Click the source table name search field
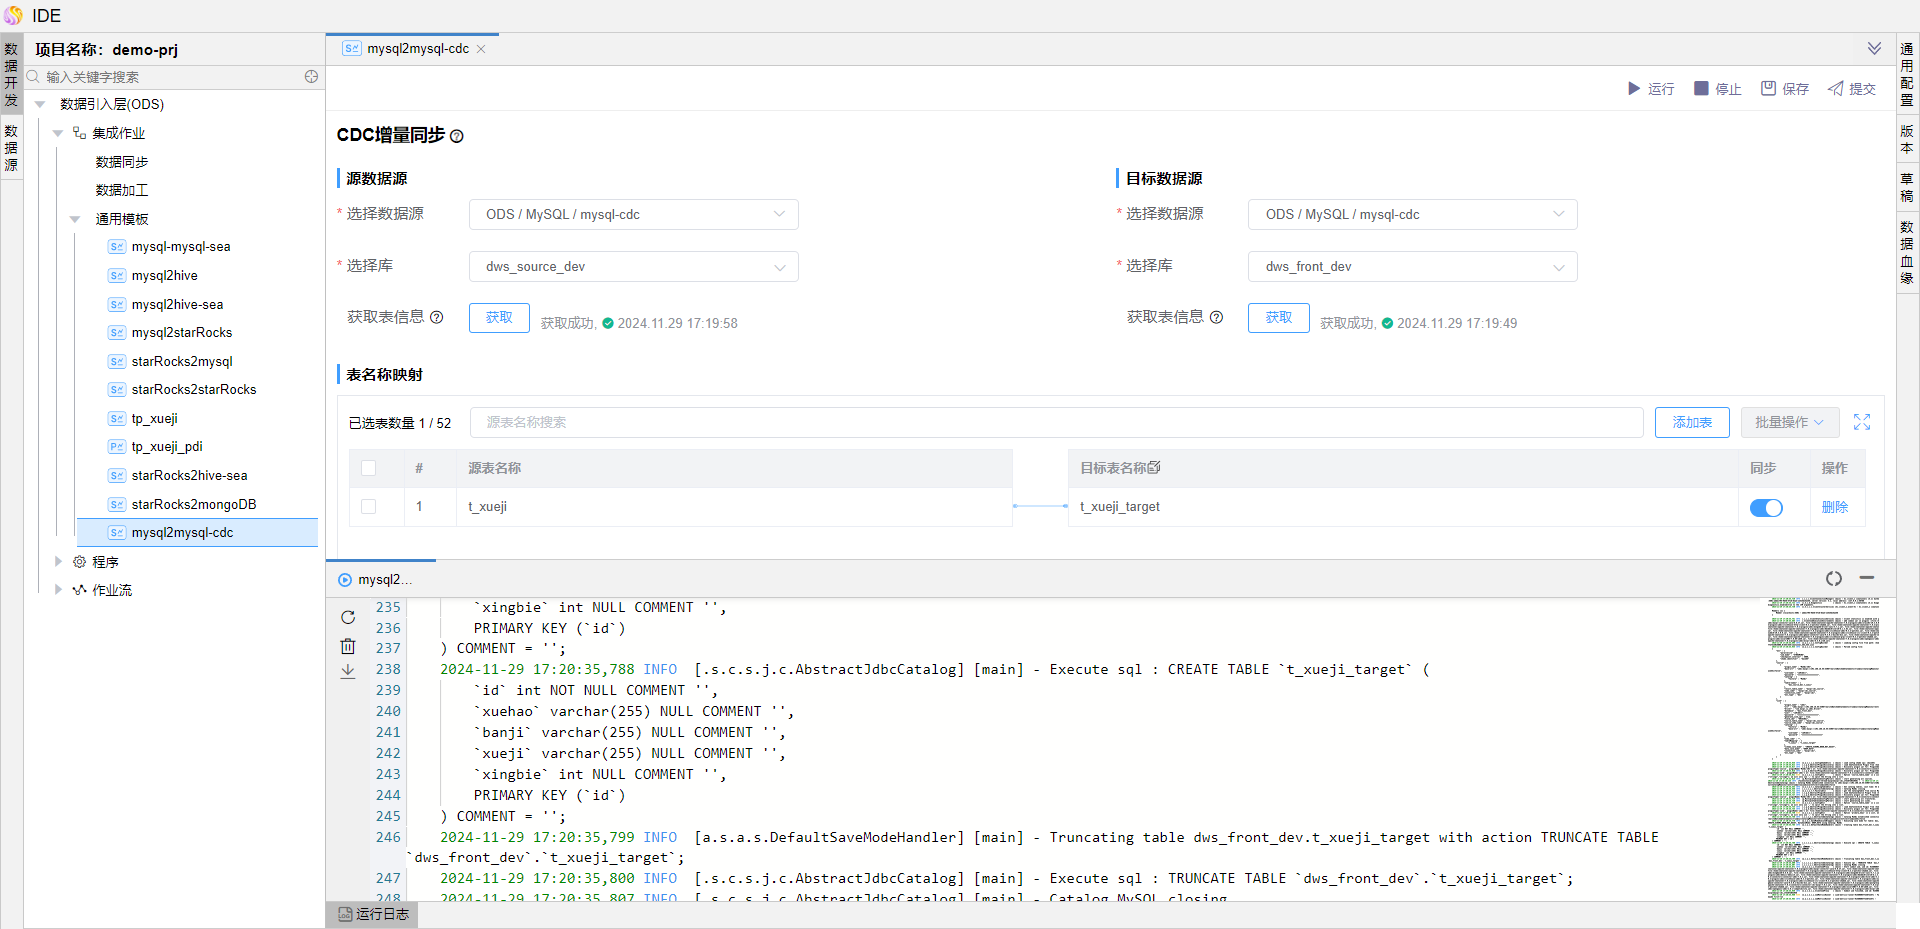This screenshot has height=929, width=1920. coord(1055,422)
